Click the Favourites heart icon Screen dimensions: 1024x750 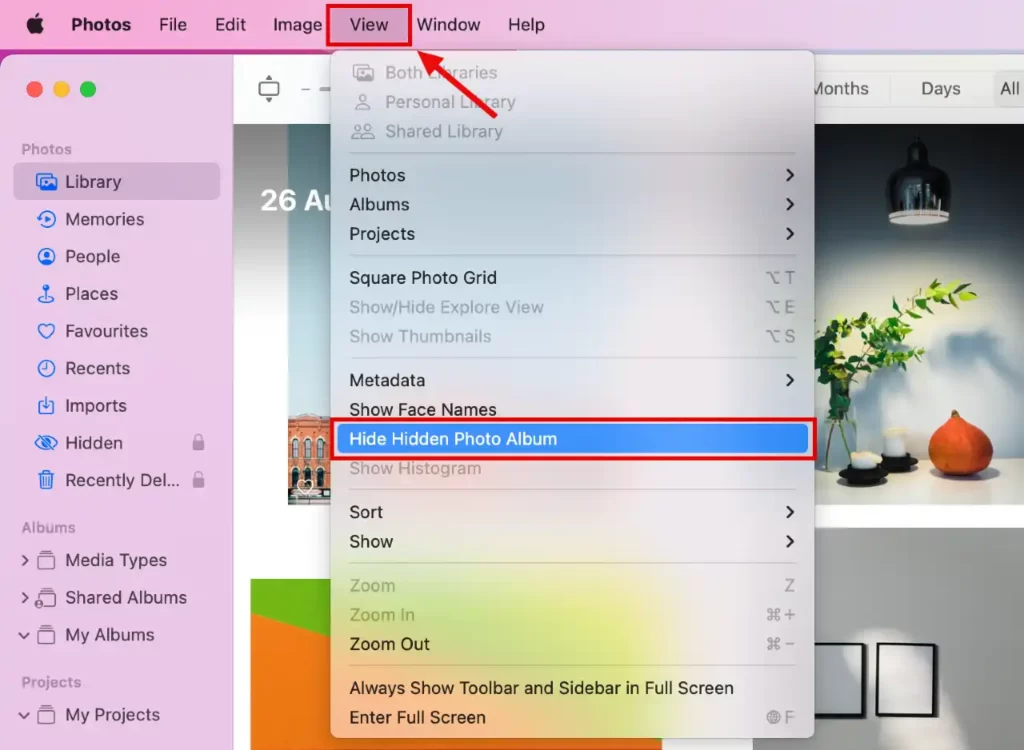(x=46, y=331)
